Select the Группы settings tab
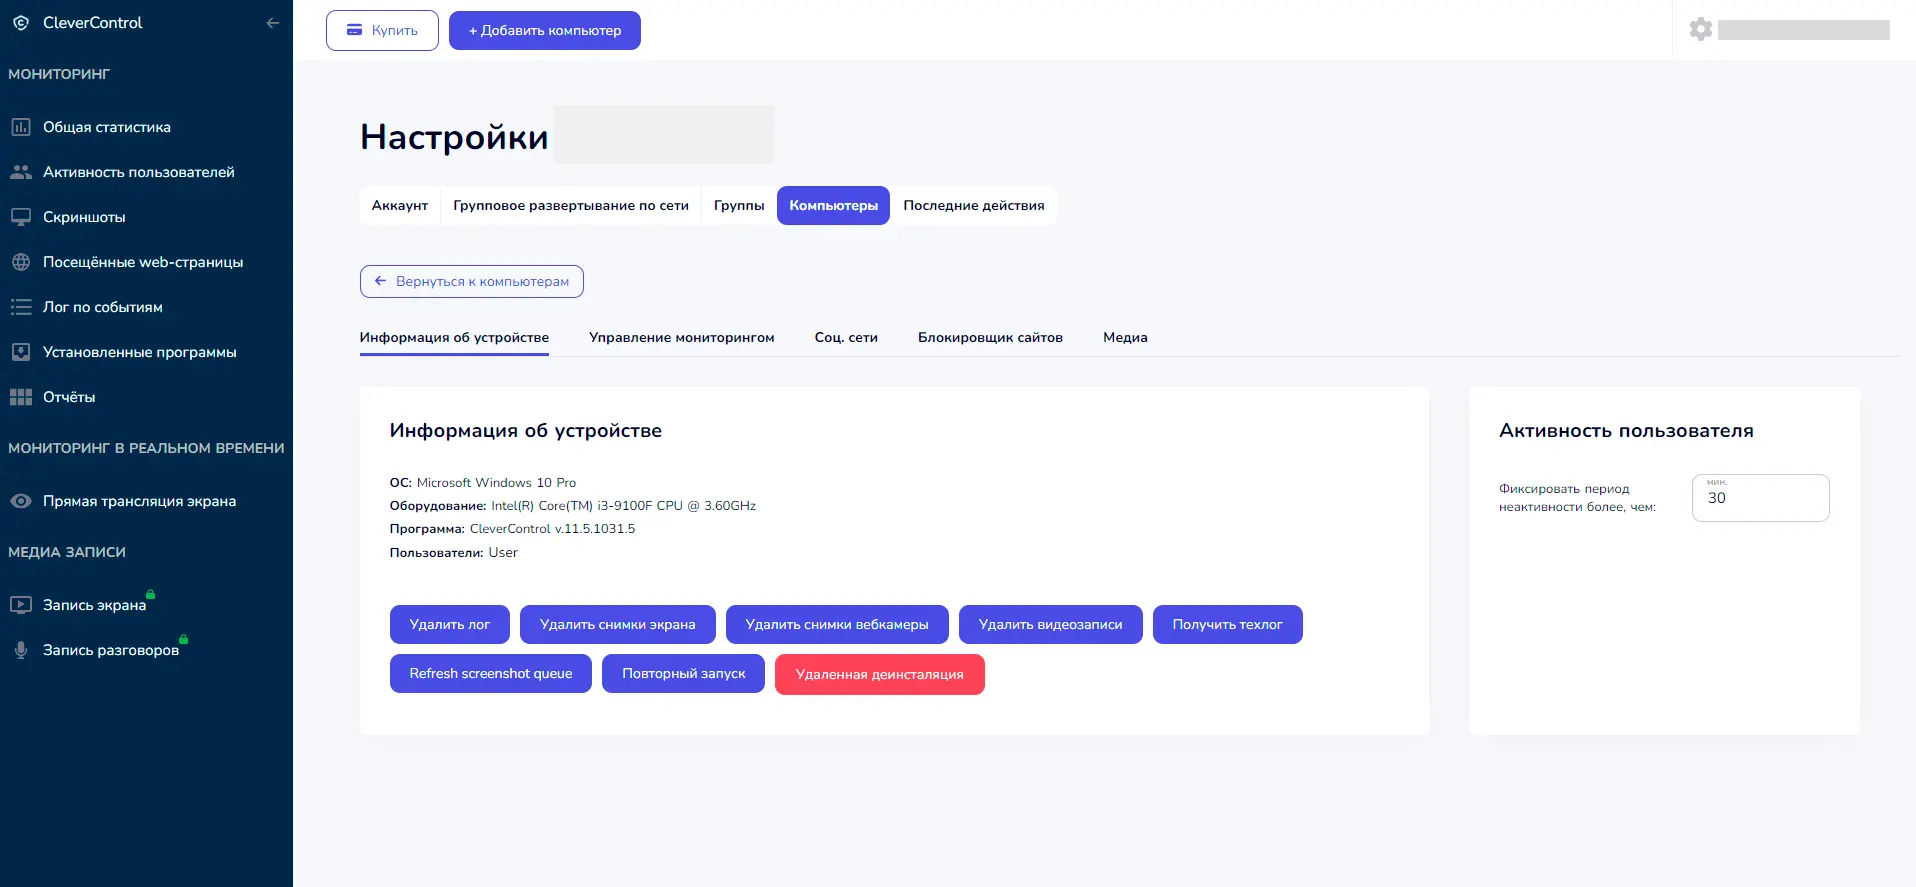This screenshot has height=887, width=1916. point(739,206)
